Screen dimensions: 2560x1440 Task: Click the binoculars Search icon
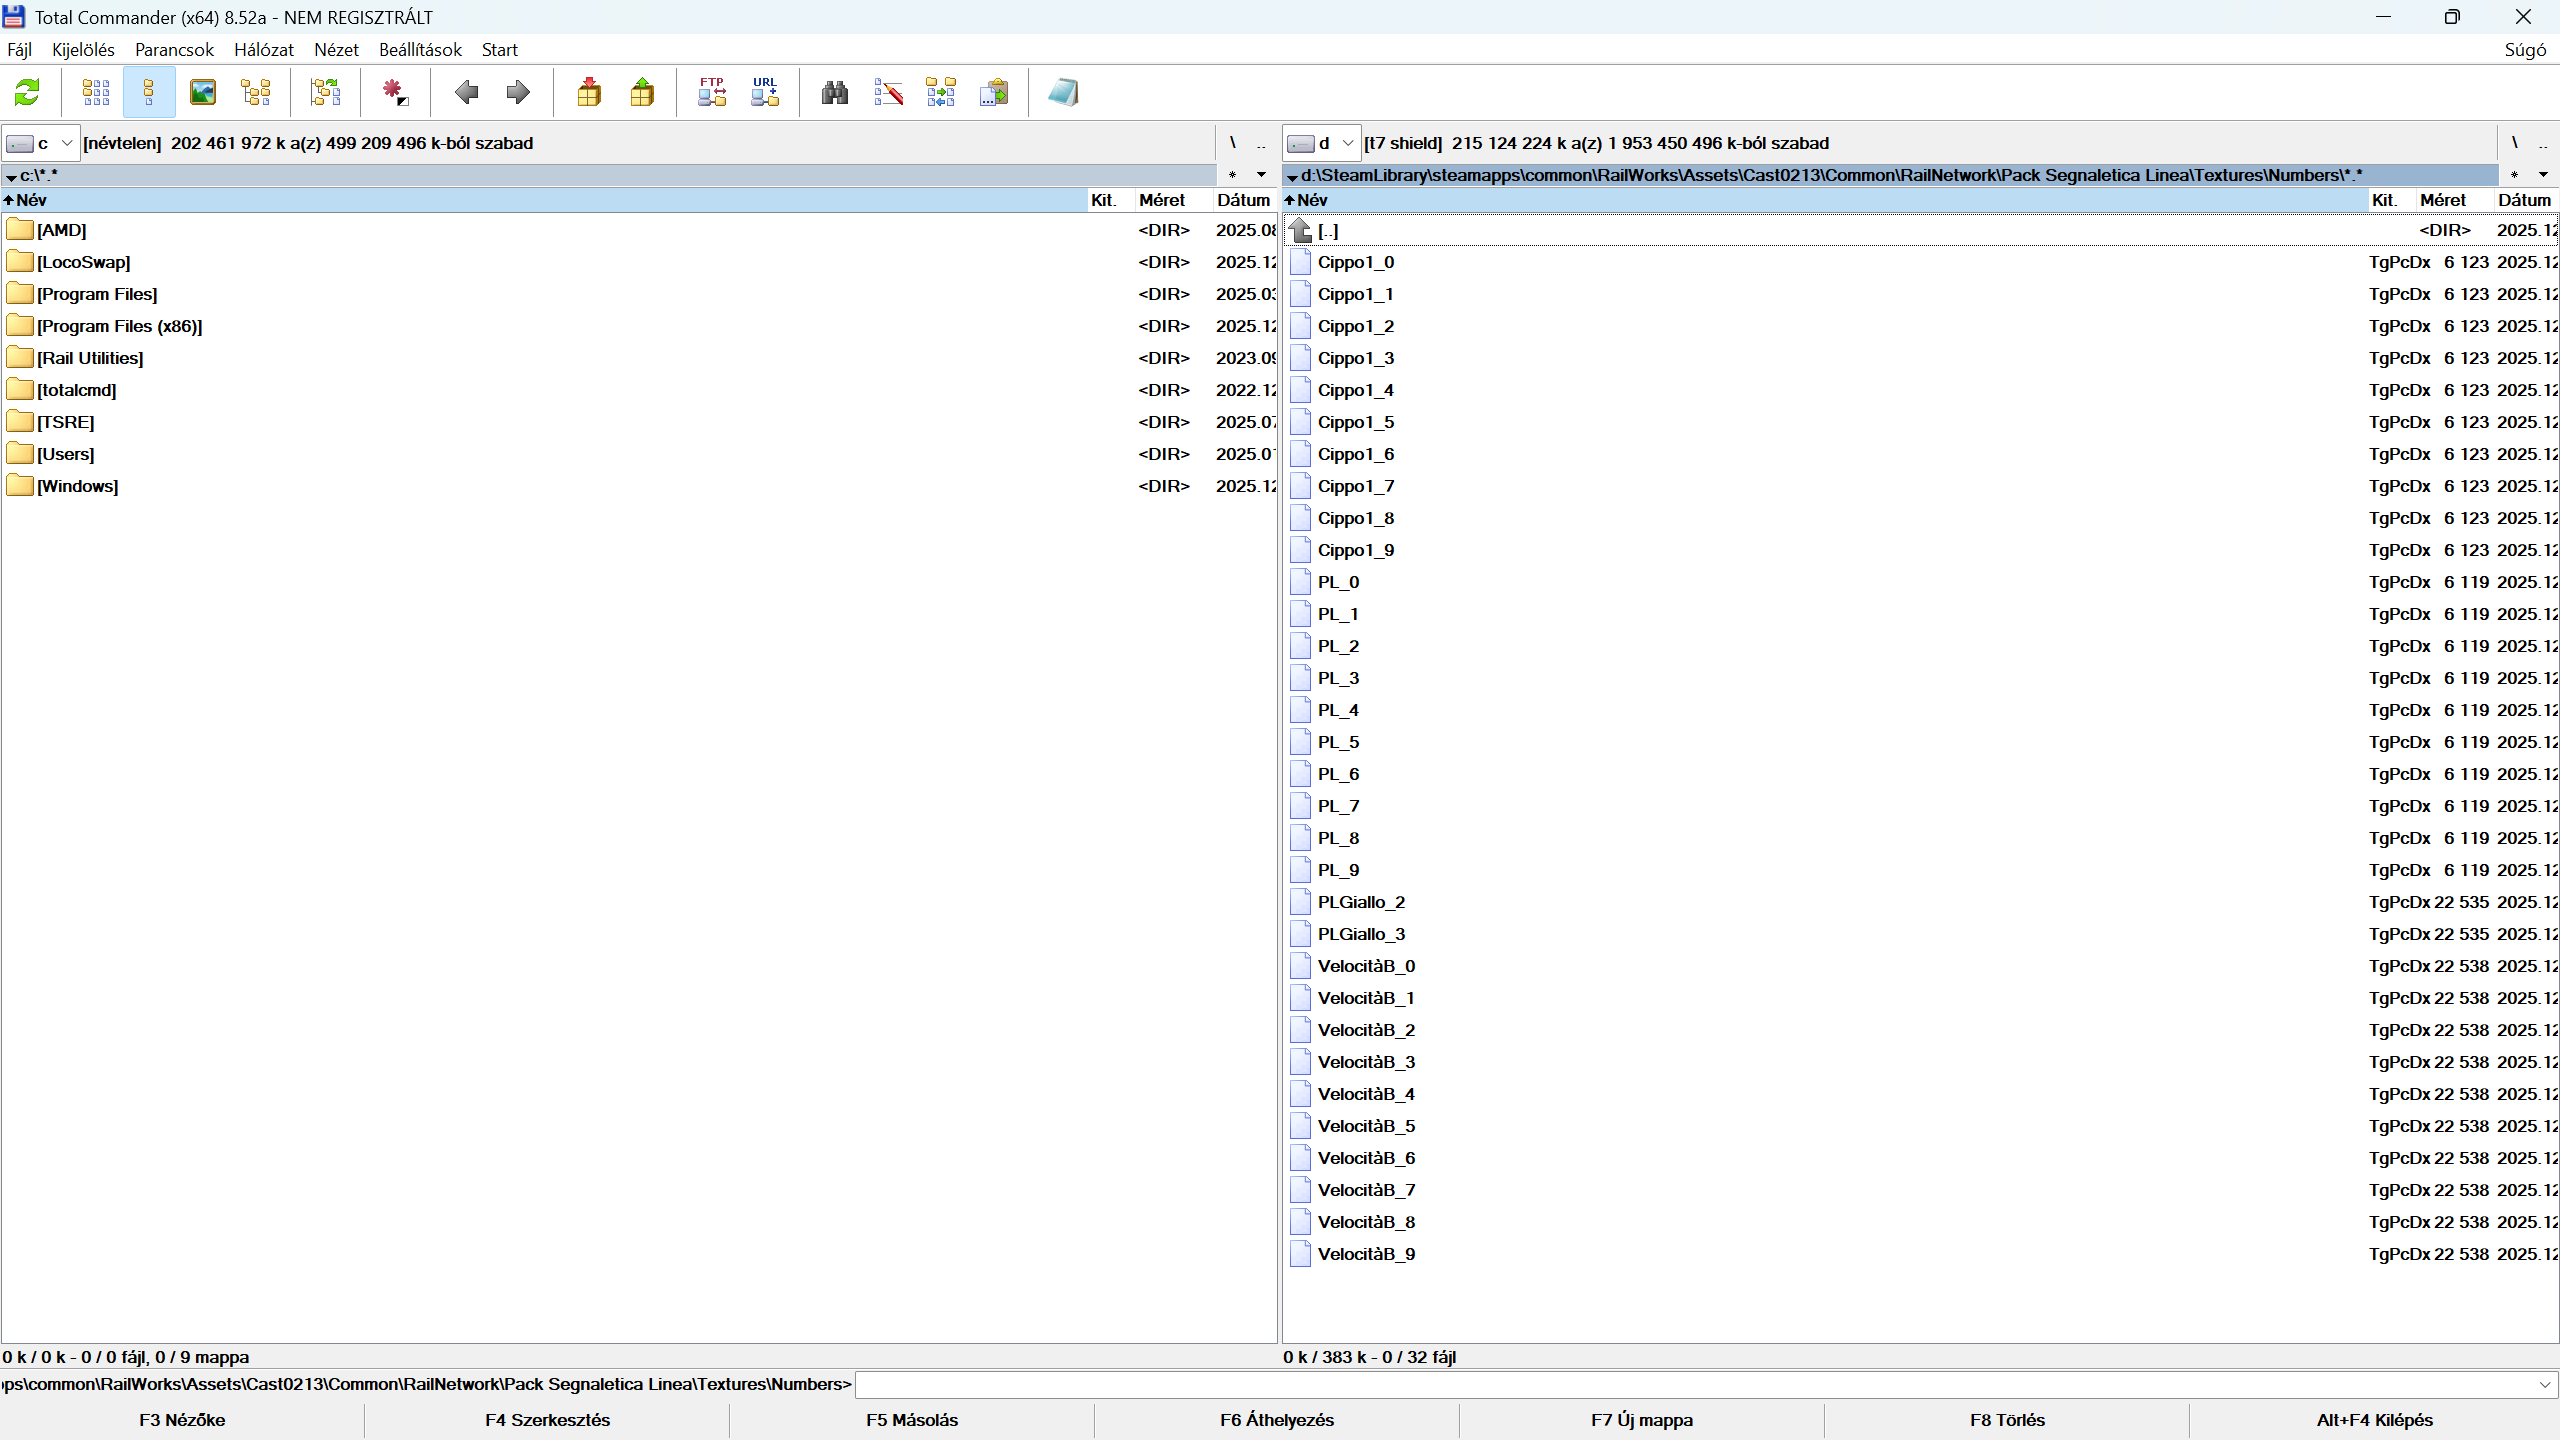[x=835, y=93]
